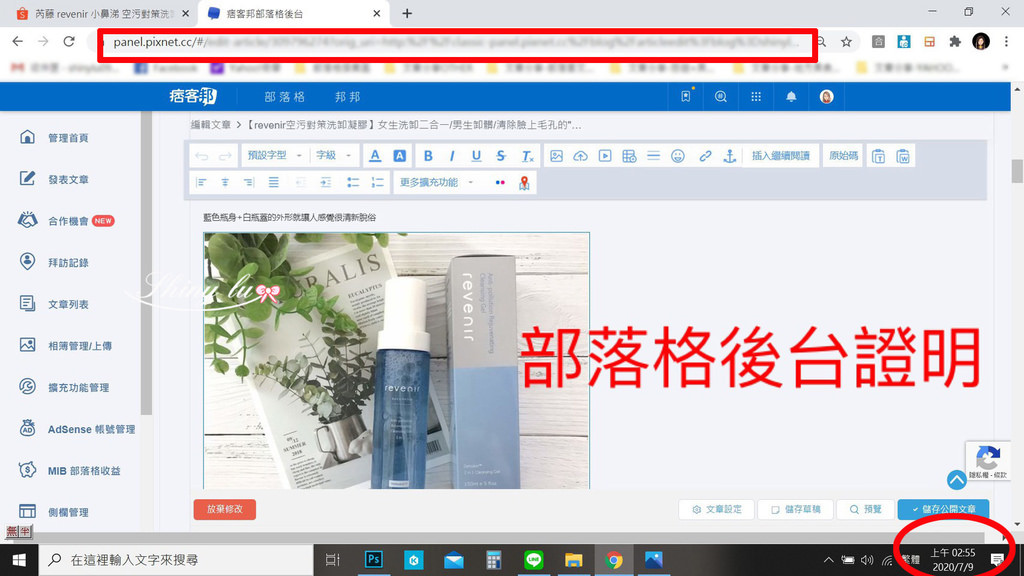This screenshot has height=576, width=1024.
Task: Toggle bold formatting in editor toolbar
Action: point(428,156)
